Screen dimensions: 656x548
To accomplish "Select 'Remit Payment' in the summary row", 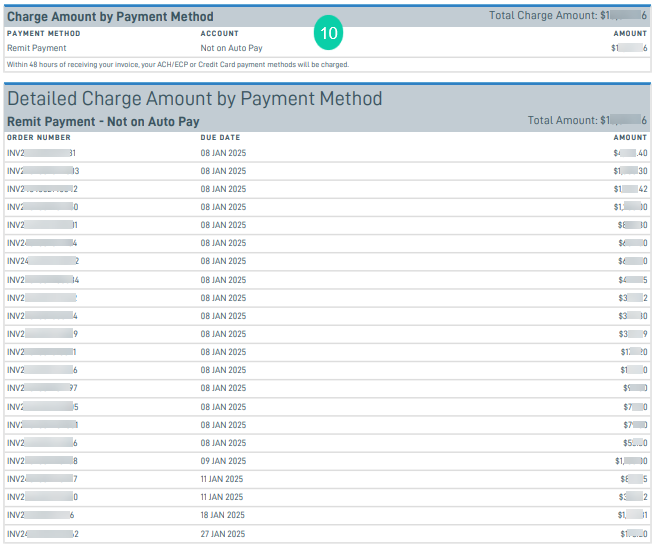I will (37, 48).
